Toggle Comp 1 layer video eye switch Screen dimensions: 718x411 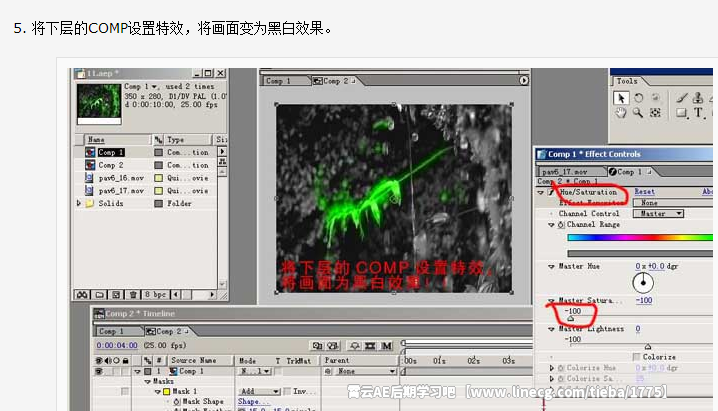[99, 372]
